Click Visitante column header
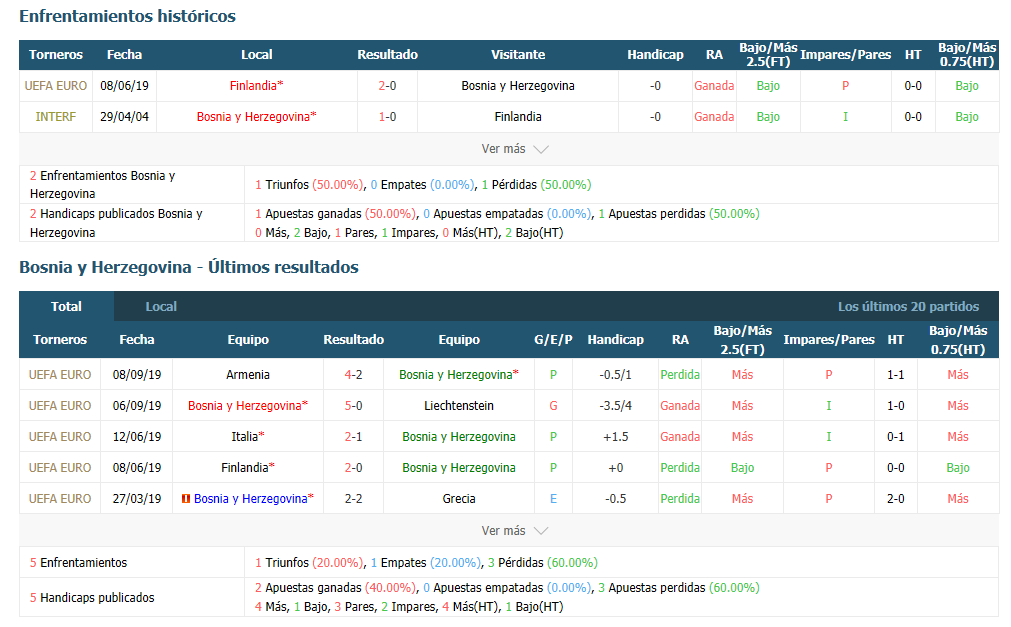This screenshot has width=1011, height=627. (x=518, y=55)
